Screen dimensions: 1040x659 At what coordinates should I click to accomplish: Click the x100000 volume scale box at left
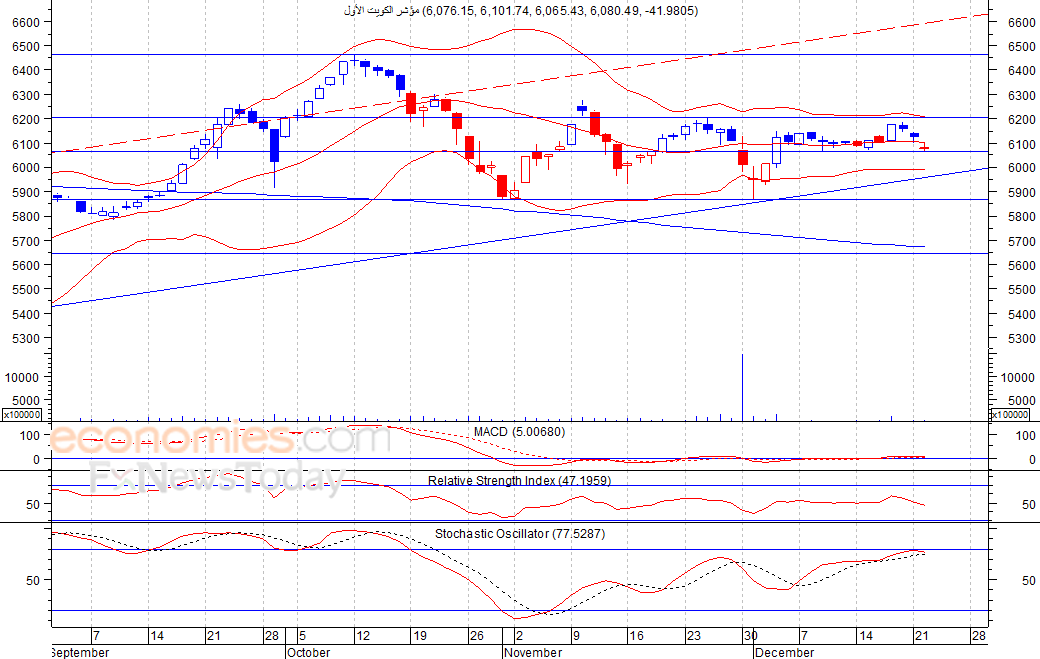(x=22, y=415)
